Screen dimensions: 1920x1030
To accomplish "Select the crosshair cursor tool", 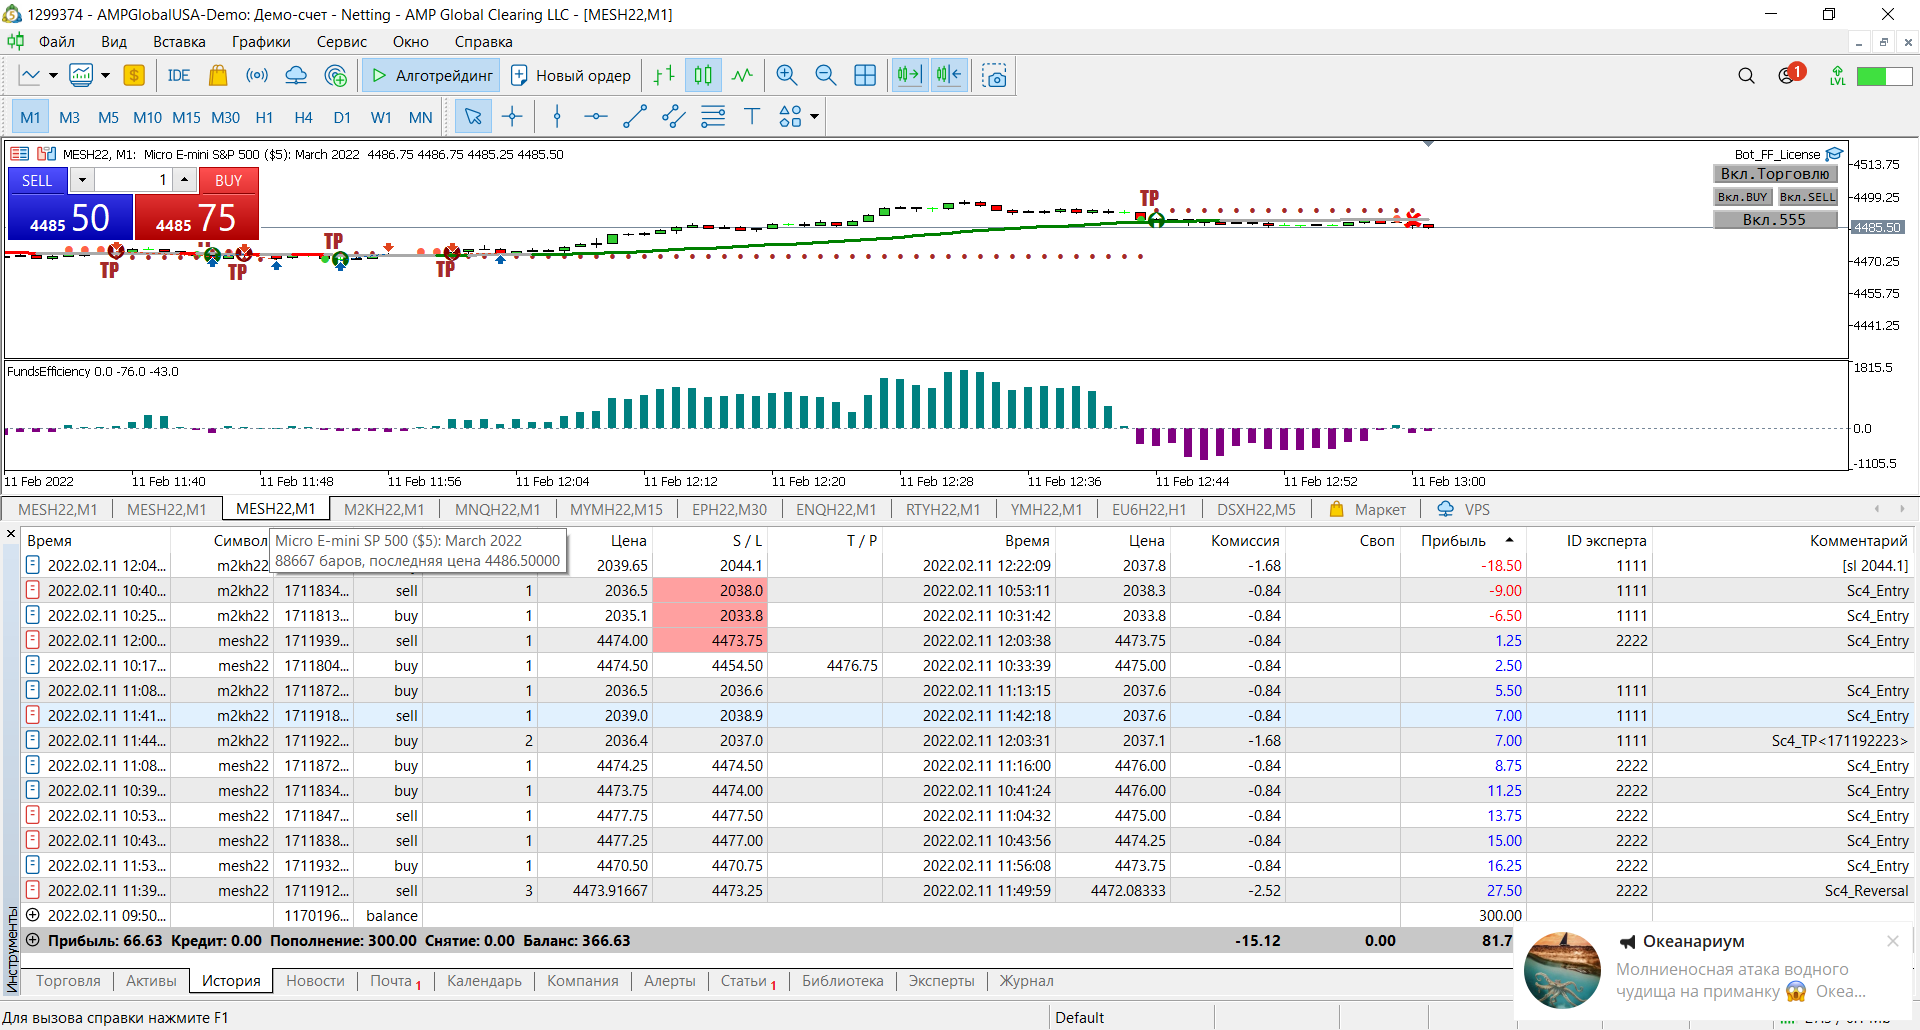I will pyautogui.click(x=512, y=117).
